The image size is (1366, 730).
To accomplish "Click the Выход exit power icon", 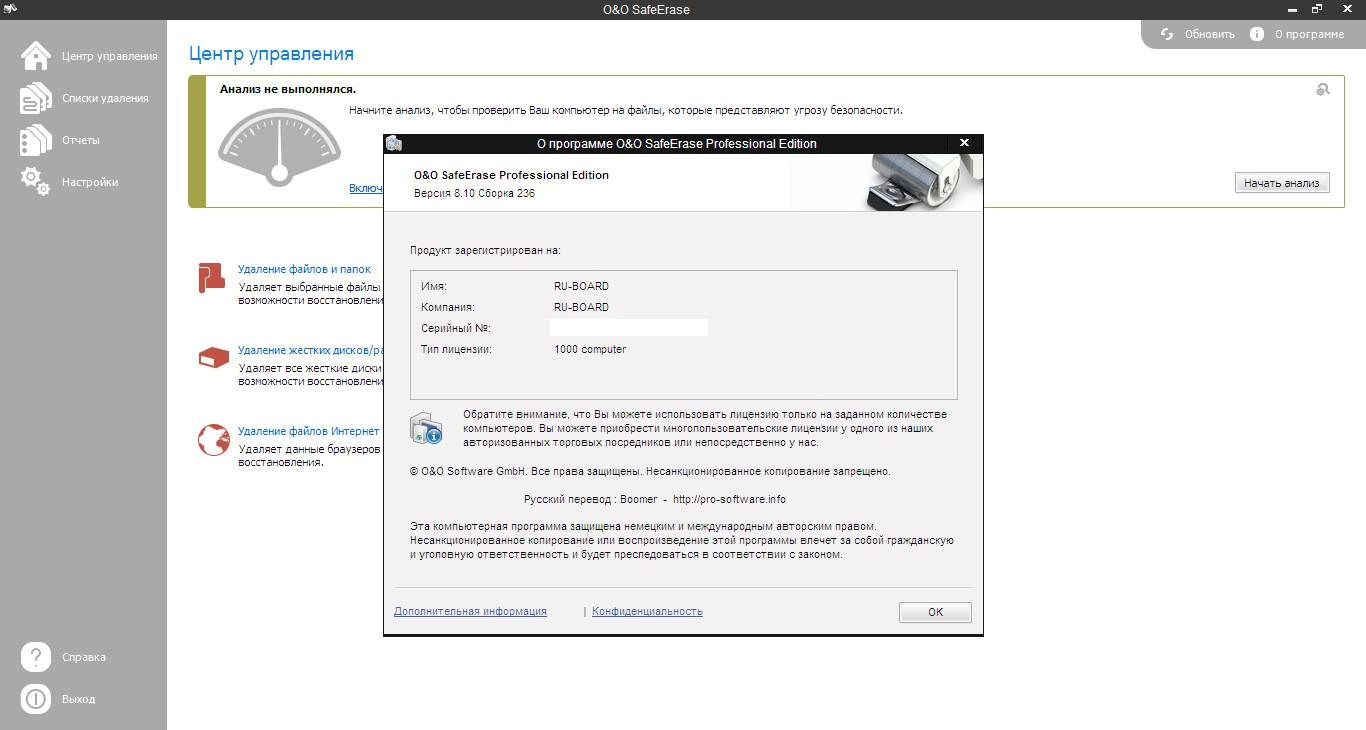I will tap(36, 699).
